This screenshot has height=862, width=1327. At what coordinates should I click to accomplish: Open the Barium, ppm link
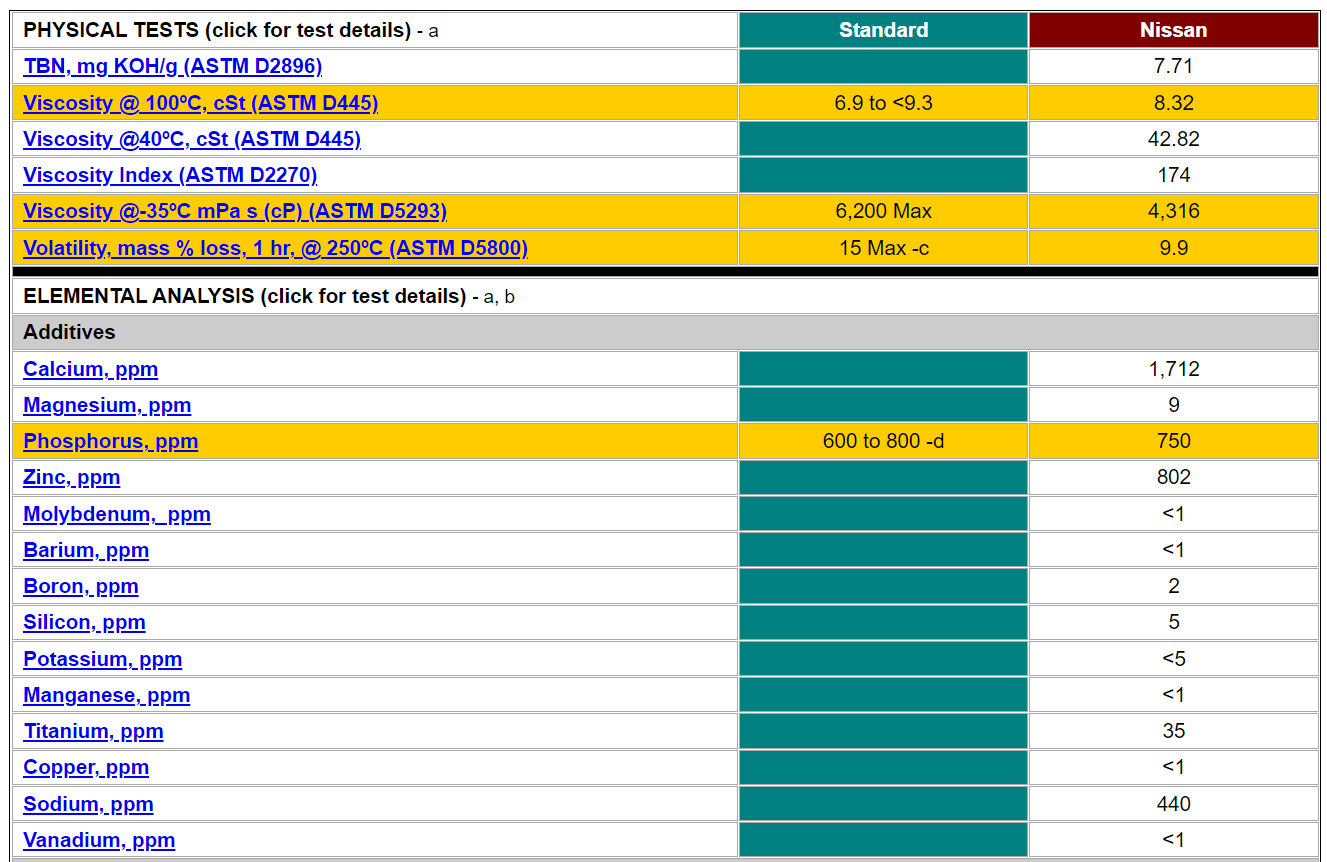pos(86,550)
